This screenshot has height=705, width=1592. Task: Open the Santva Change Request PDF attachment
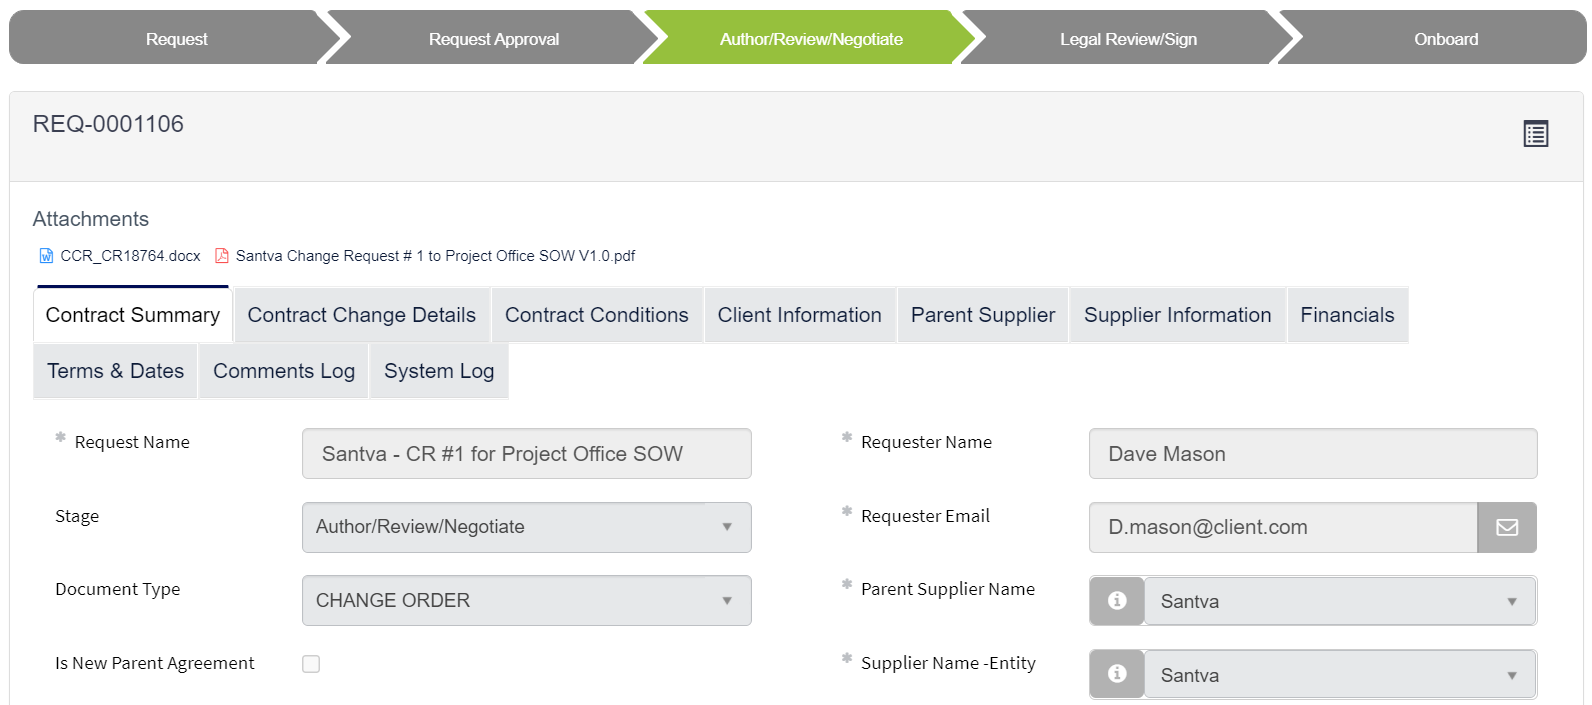tap(436, 255)
